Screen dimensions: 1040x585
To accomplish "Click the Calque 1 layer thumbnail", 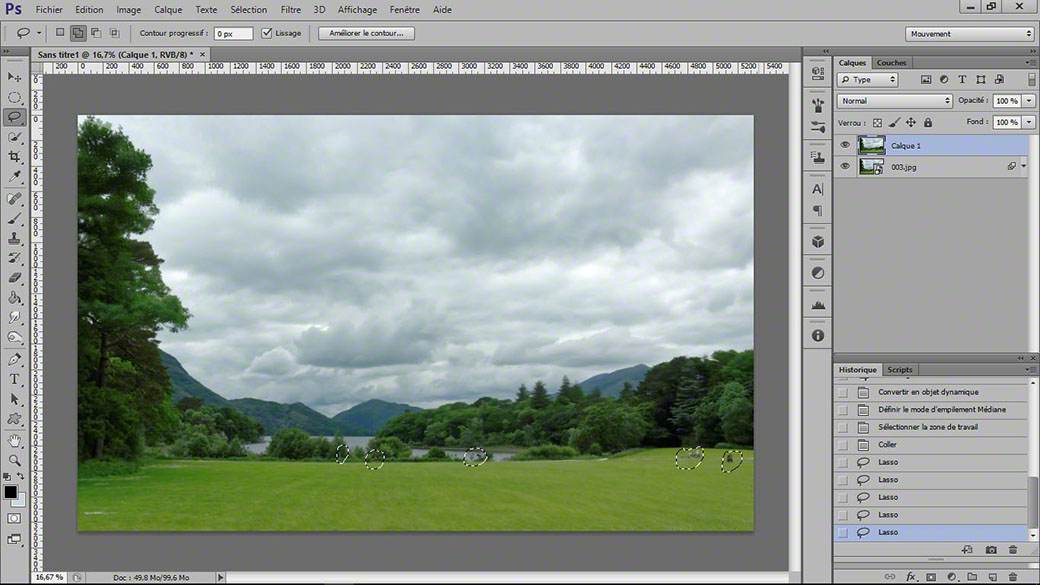I will click(x=872, y=145).
